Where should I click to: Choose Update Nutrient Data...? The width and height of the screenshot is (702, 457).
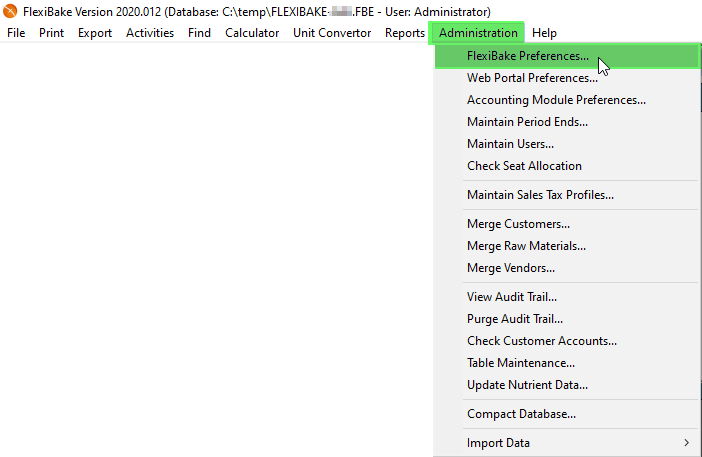pyautogui.click(x=567, y=384)
